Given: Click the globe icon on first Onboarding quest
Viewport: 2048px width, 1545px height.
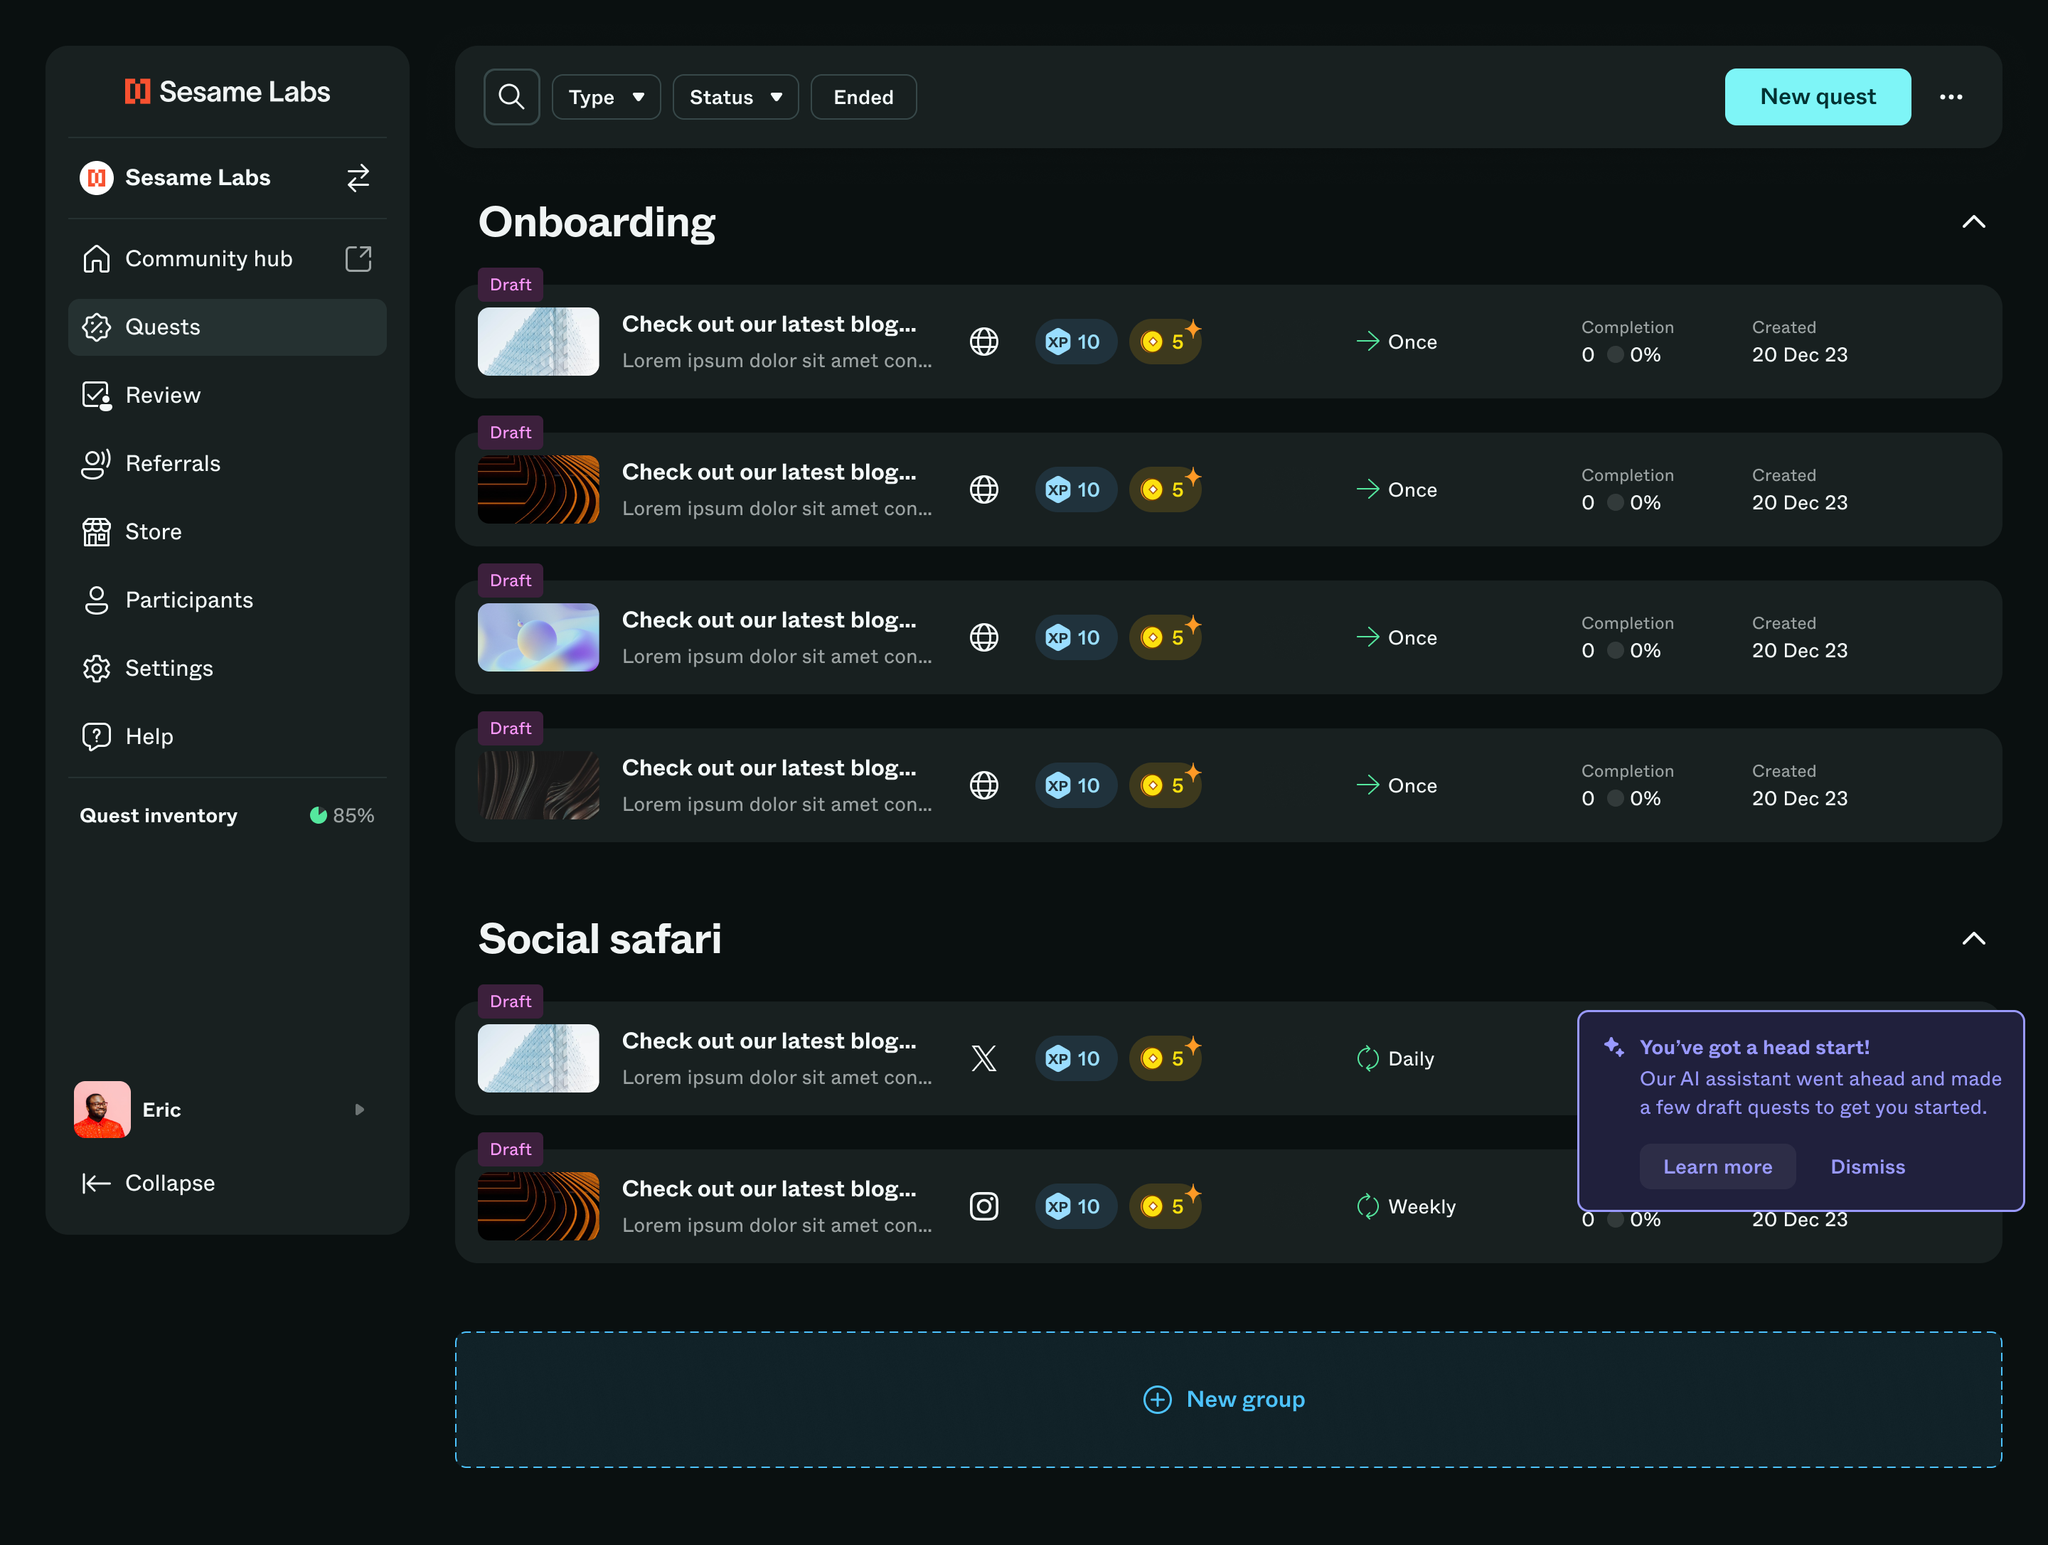Looking at the screenshot, I should tap(984, 342).
